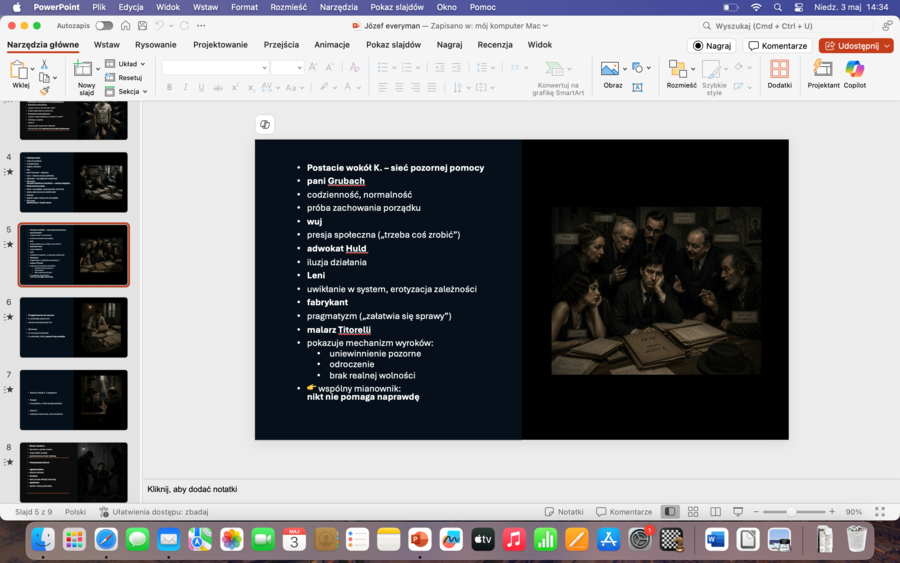Screen dimensions: 900x563
Task: Open Finder from the Dock
Action: pos(43,539)
